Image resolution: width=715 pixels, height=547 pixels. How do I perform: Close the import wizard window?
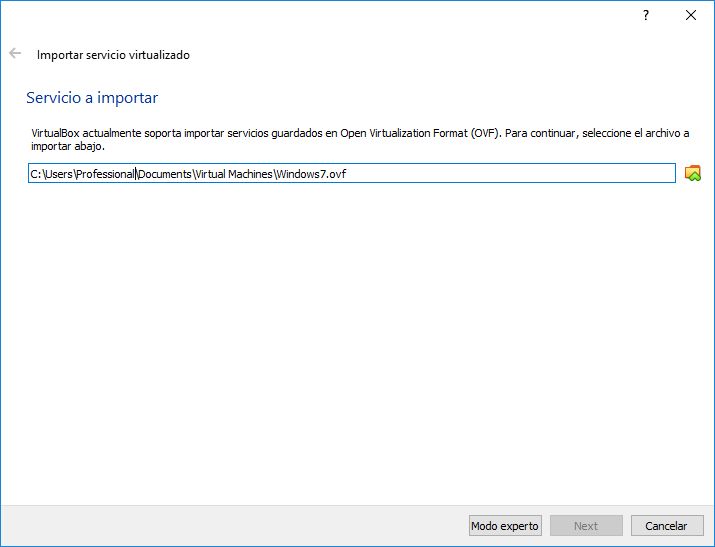pos(690,15)
